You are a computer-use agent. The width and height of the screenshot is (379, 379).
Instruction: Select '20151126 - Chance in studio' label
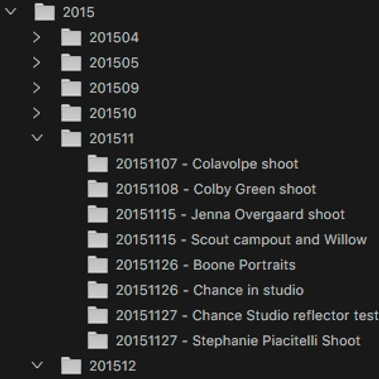(x=210, y=290)
